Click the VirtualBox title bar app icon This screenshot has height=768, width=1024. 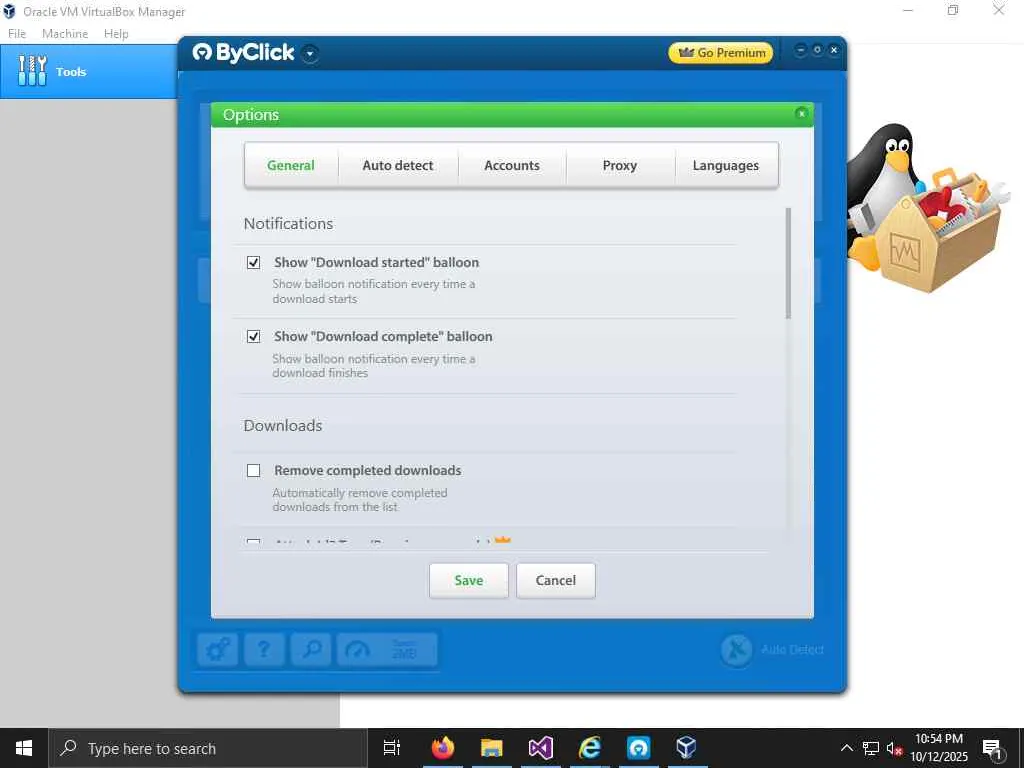click(x=9, y=11)
